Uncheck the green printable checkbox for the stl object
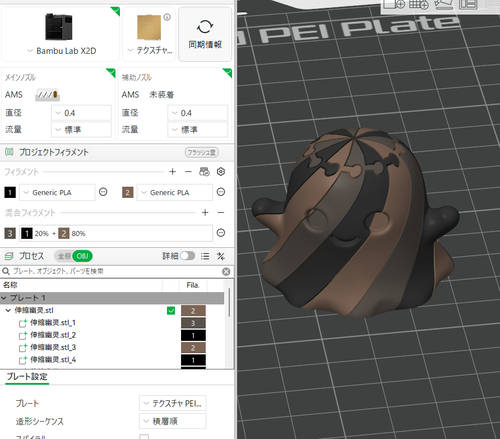 171,311
